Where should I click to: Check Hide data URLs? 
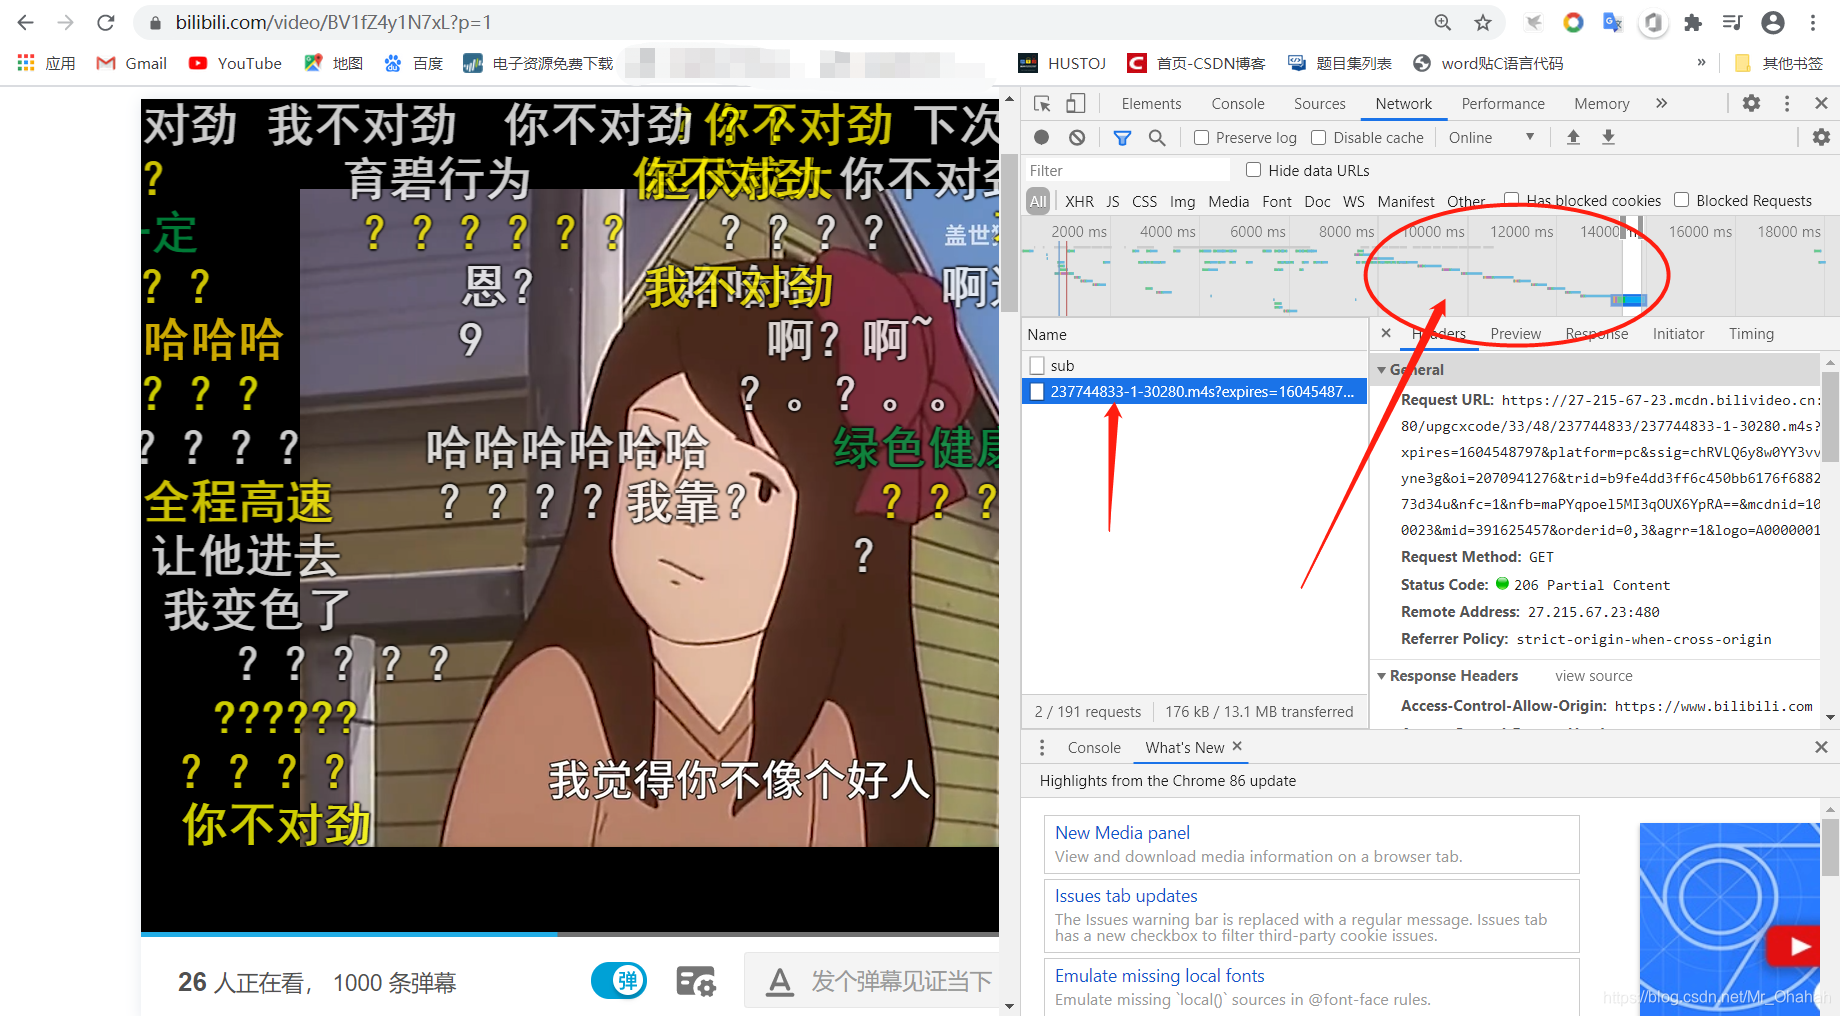(1253, 170)
